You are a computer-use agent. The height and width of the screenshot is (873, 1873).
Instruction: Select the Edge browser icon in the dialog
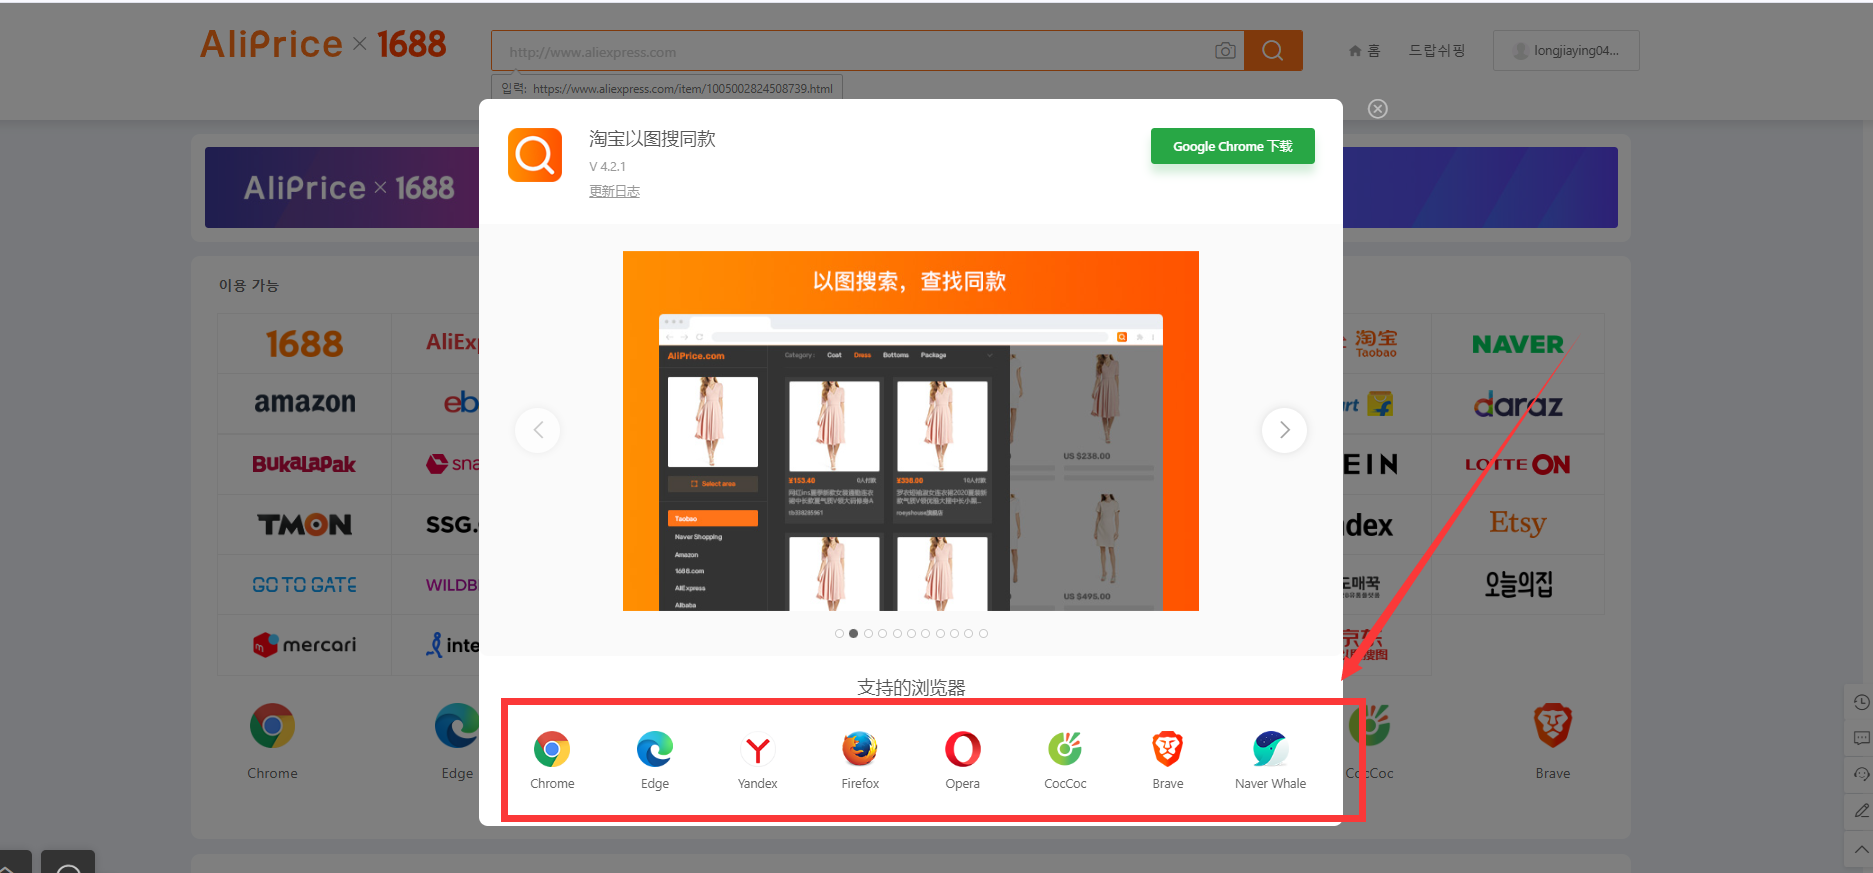[x=655, y=749]
